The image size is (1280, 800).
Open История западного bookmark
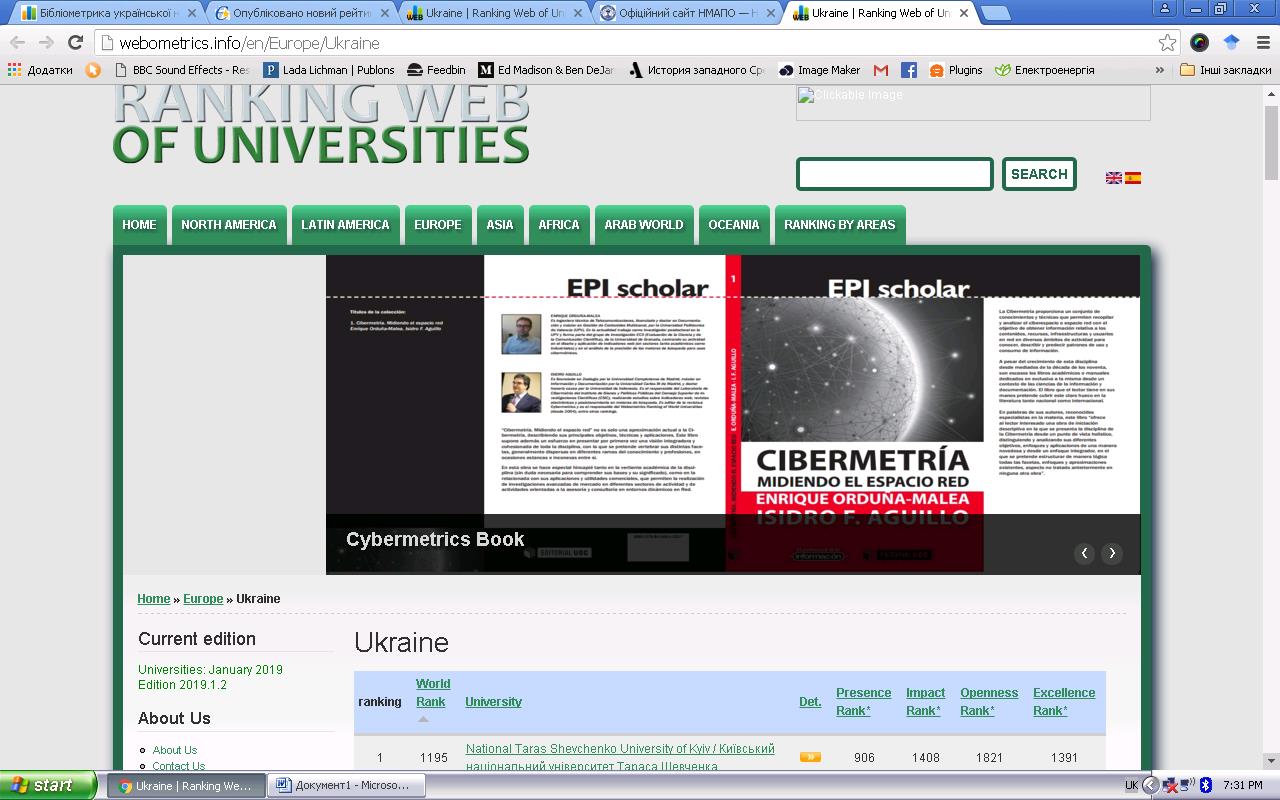click(697, 70)
